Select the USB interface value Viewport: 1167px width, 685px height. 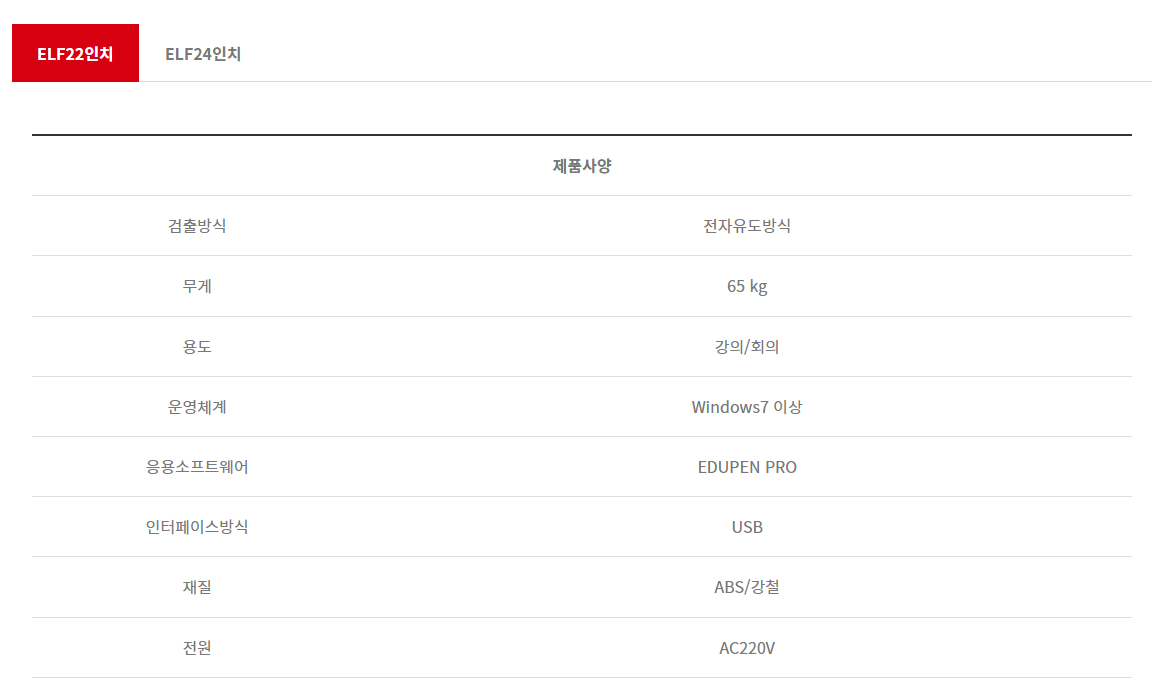coord(747,527)
